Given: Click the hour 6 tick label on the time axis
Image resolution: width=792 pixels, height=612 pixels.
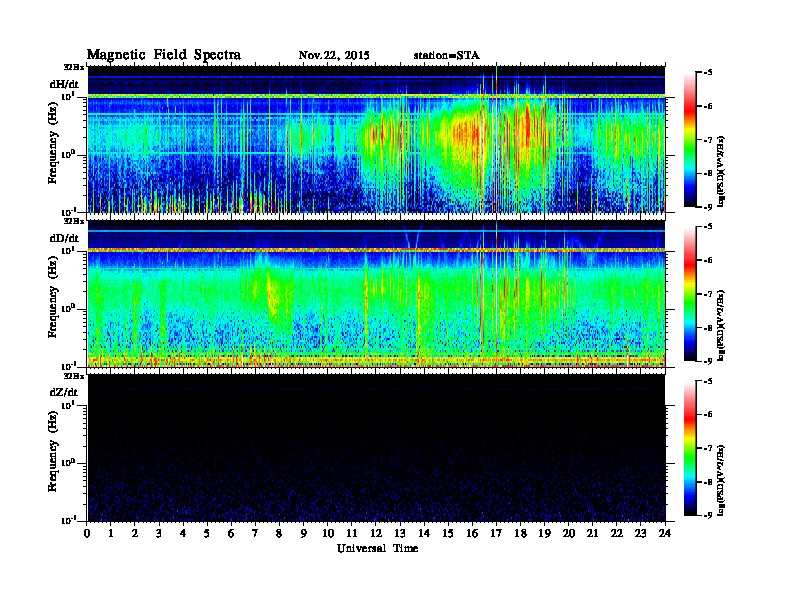Looking at the screenshot, I should click(x=231, y=533).
